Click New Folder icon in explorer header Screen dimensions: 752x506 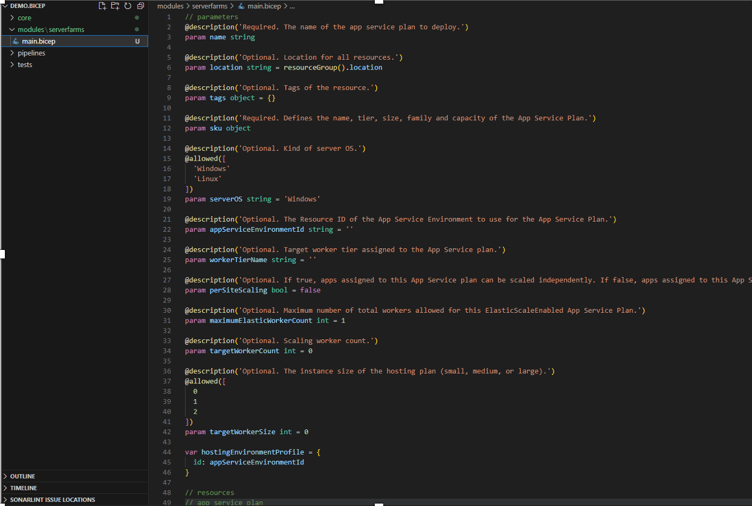coord(115,6)
